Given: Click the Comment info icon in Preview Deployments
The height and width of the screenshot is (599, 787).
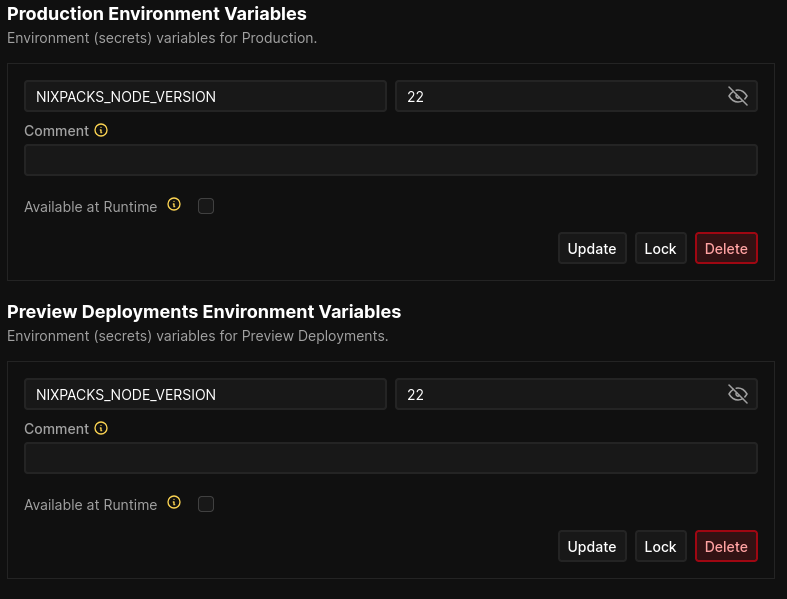Looking at the screenshot, I should (101, 428).
